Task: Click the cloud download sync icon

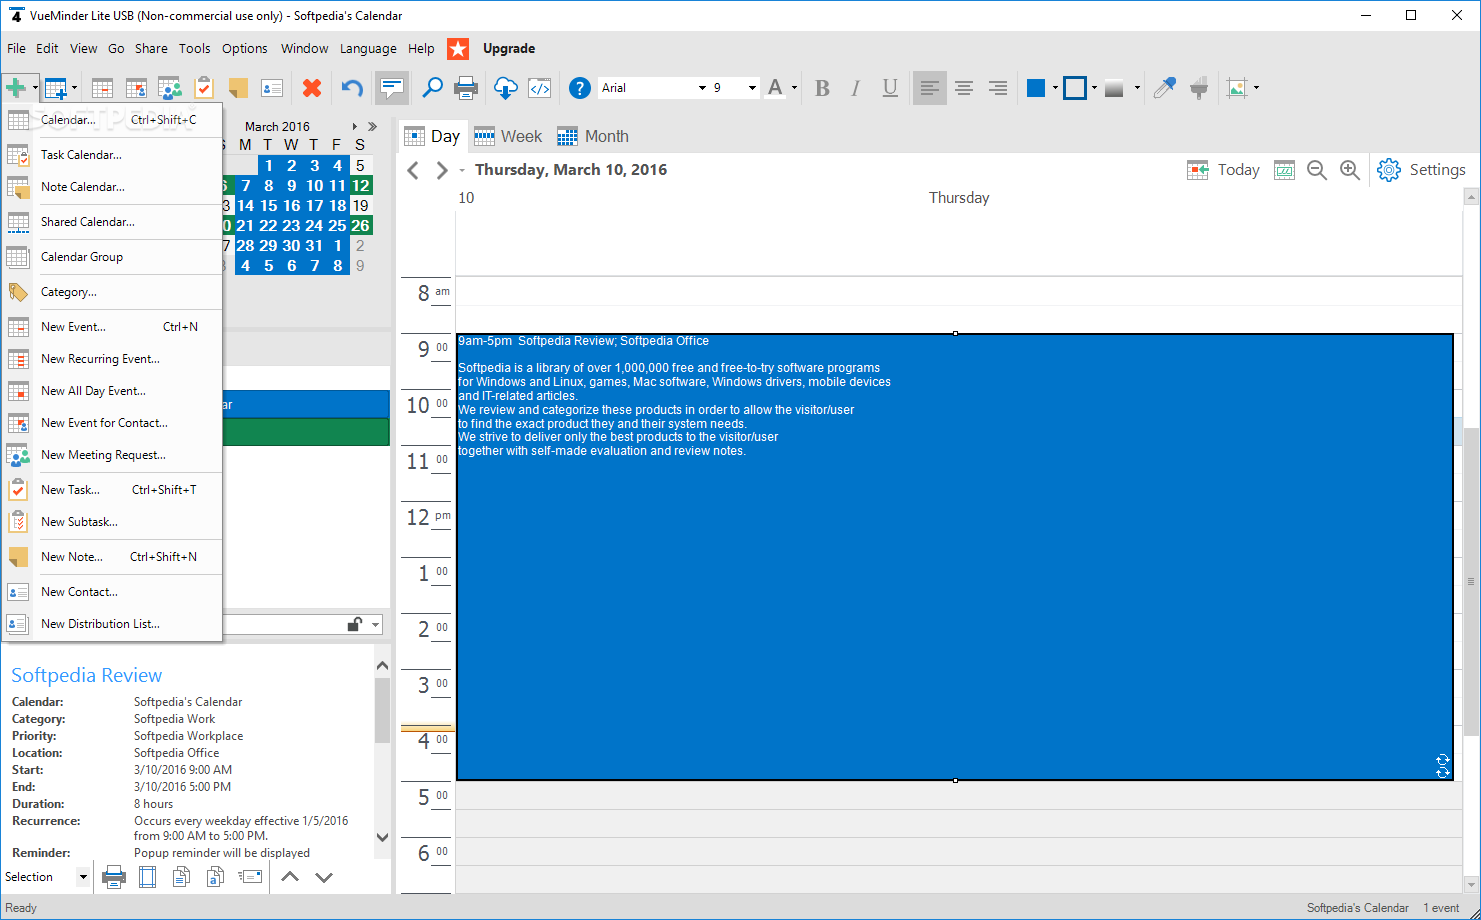Action: 506,88
